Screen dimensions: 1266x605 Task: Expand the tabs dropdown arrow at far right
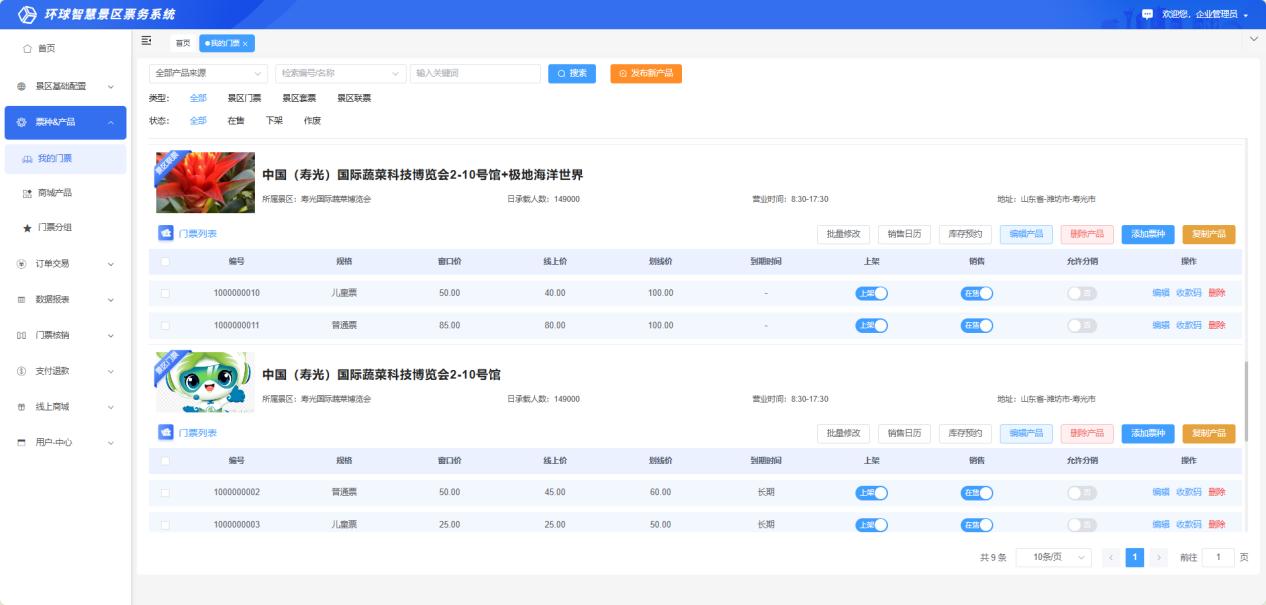(x=1256, y=39)
